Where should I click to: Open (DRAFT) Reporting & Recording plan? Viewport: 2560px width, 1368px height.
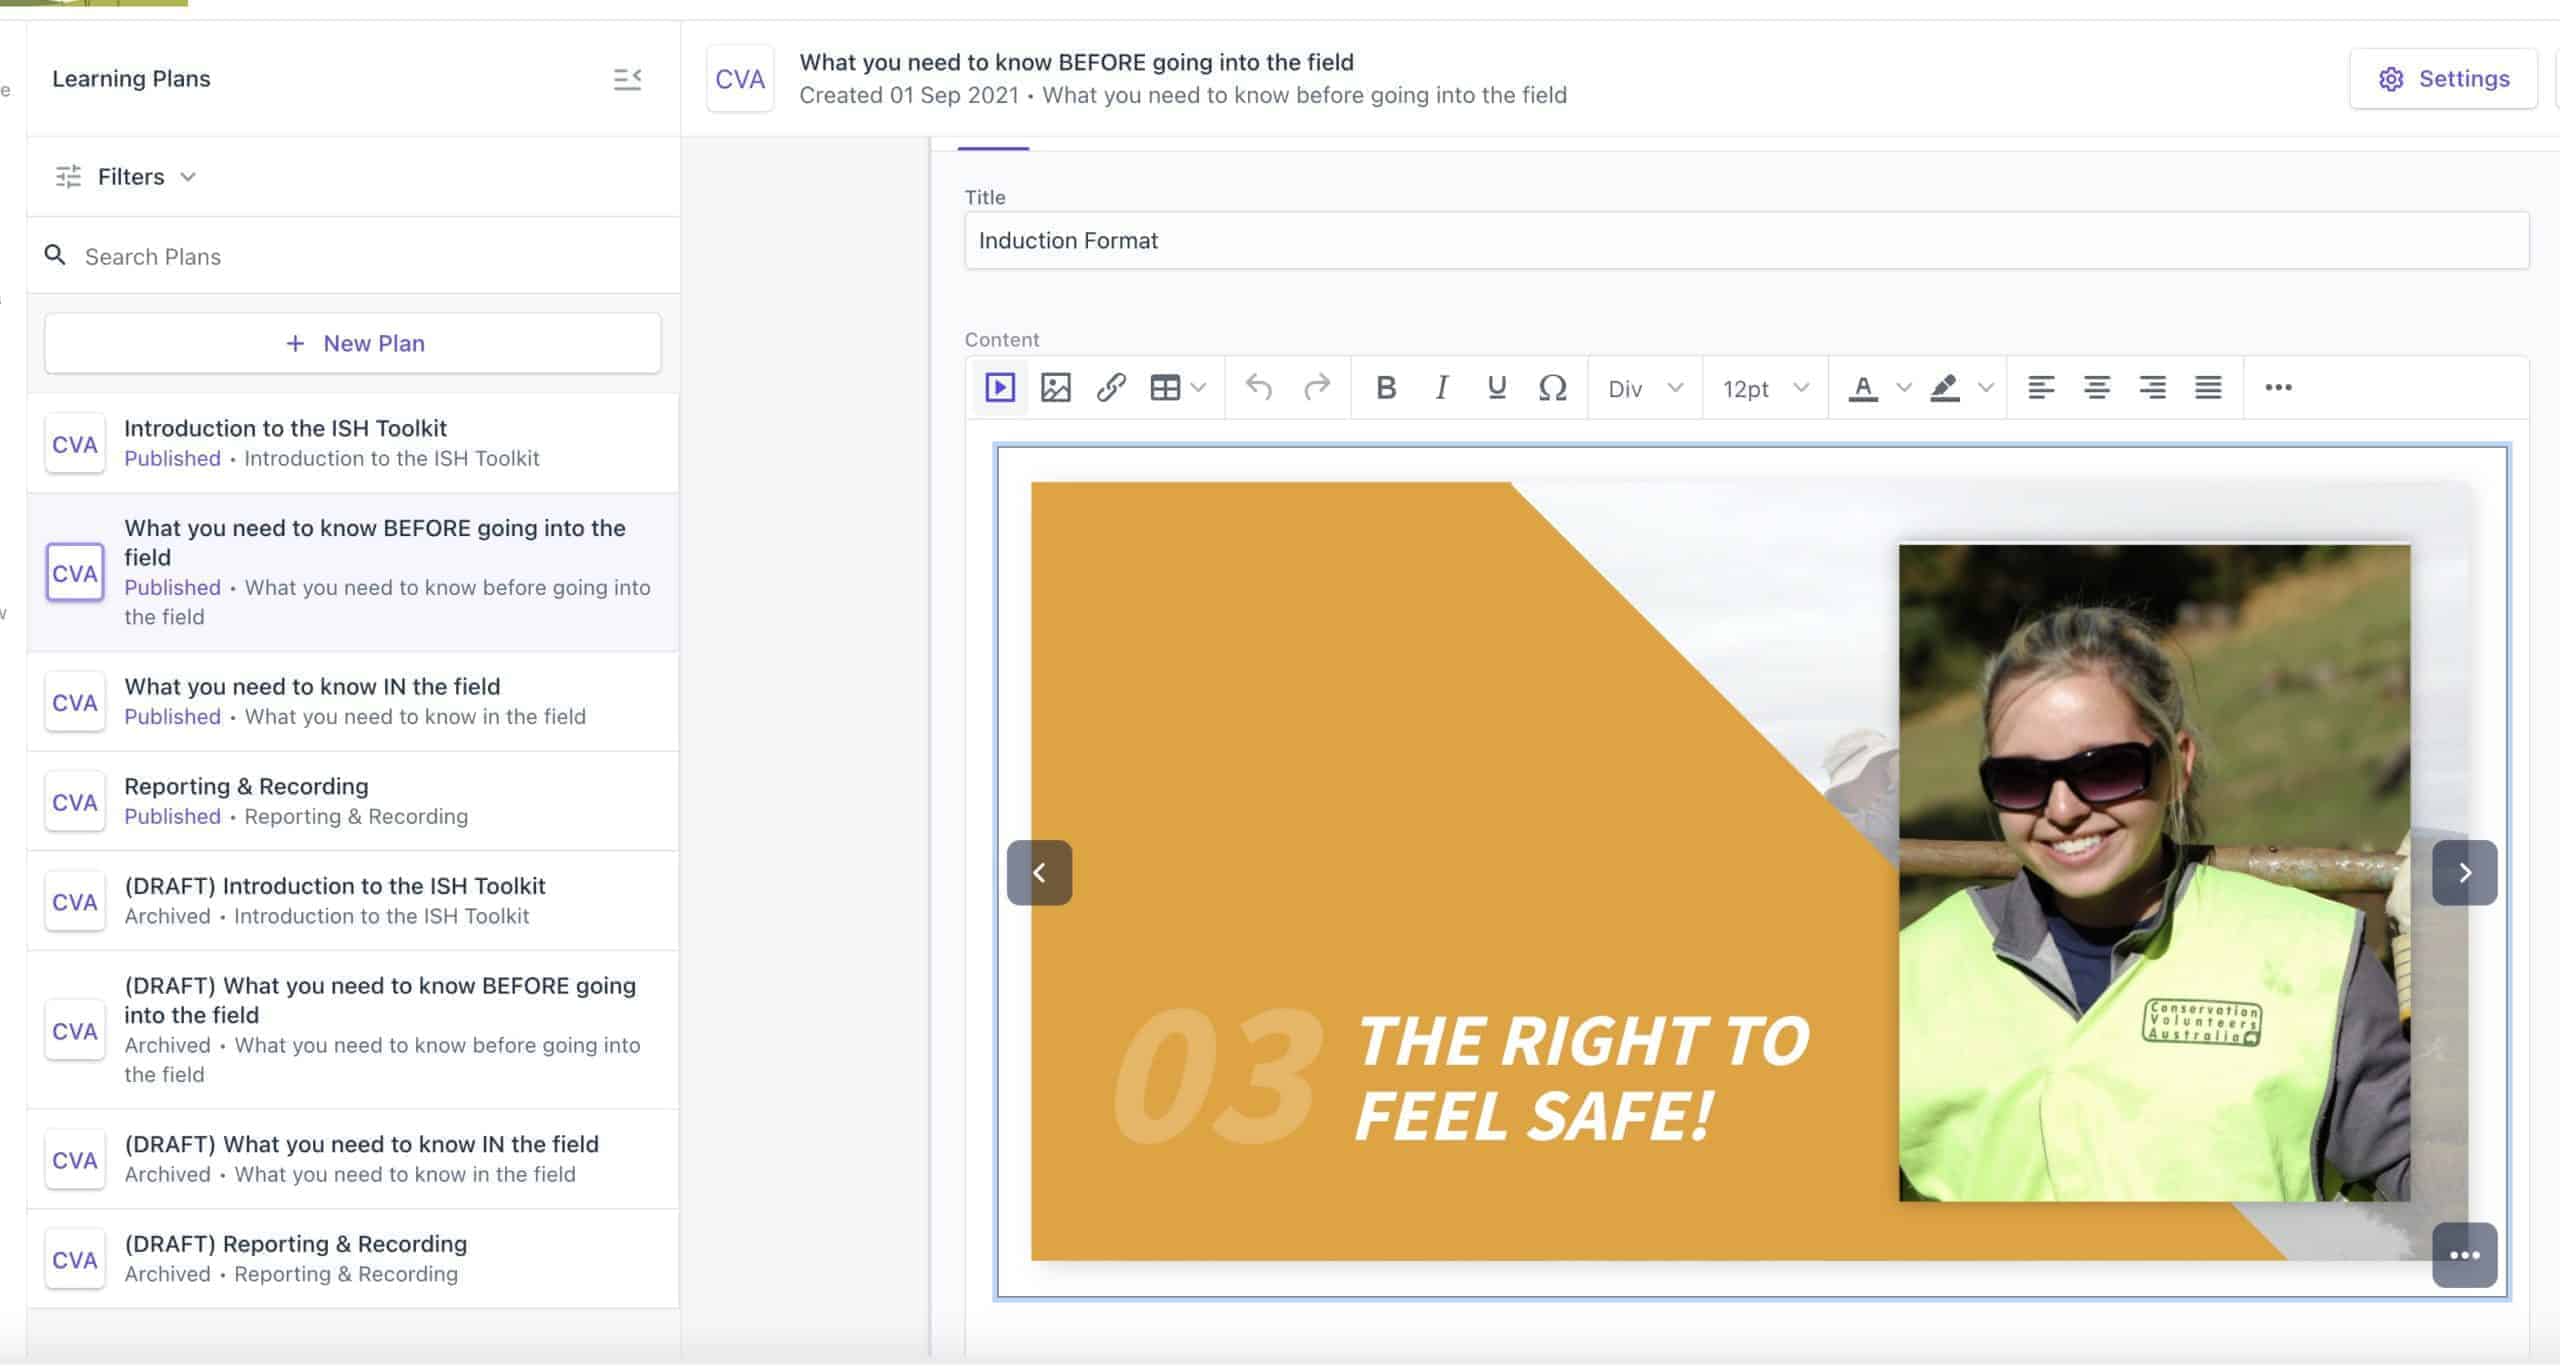pyautogui.click(x=353, y=1258)
